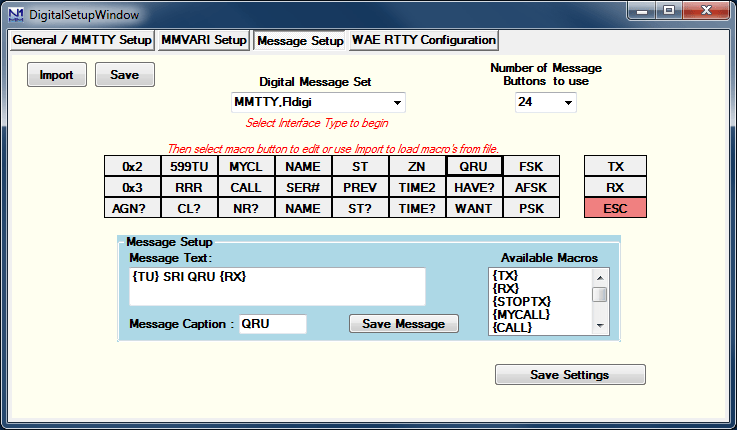Image resolution: width=737 pixels, height=430 pixels.
Task: Select the TIME? macro button
Action: pos(417,208)
